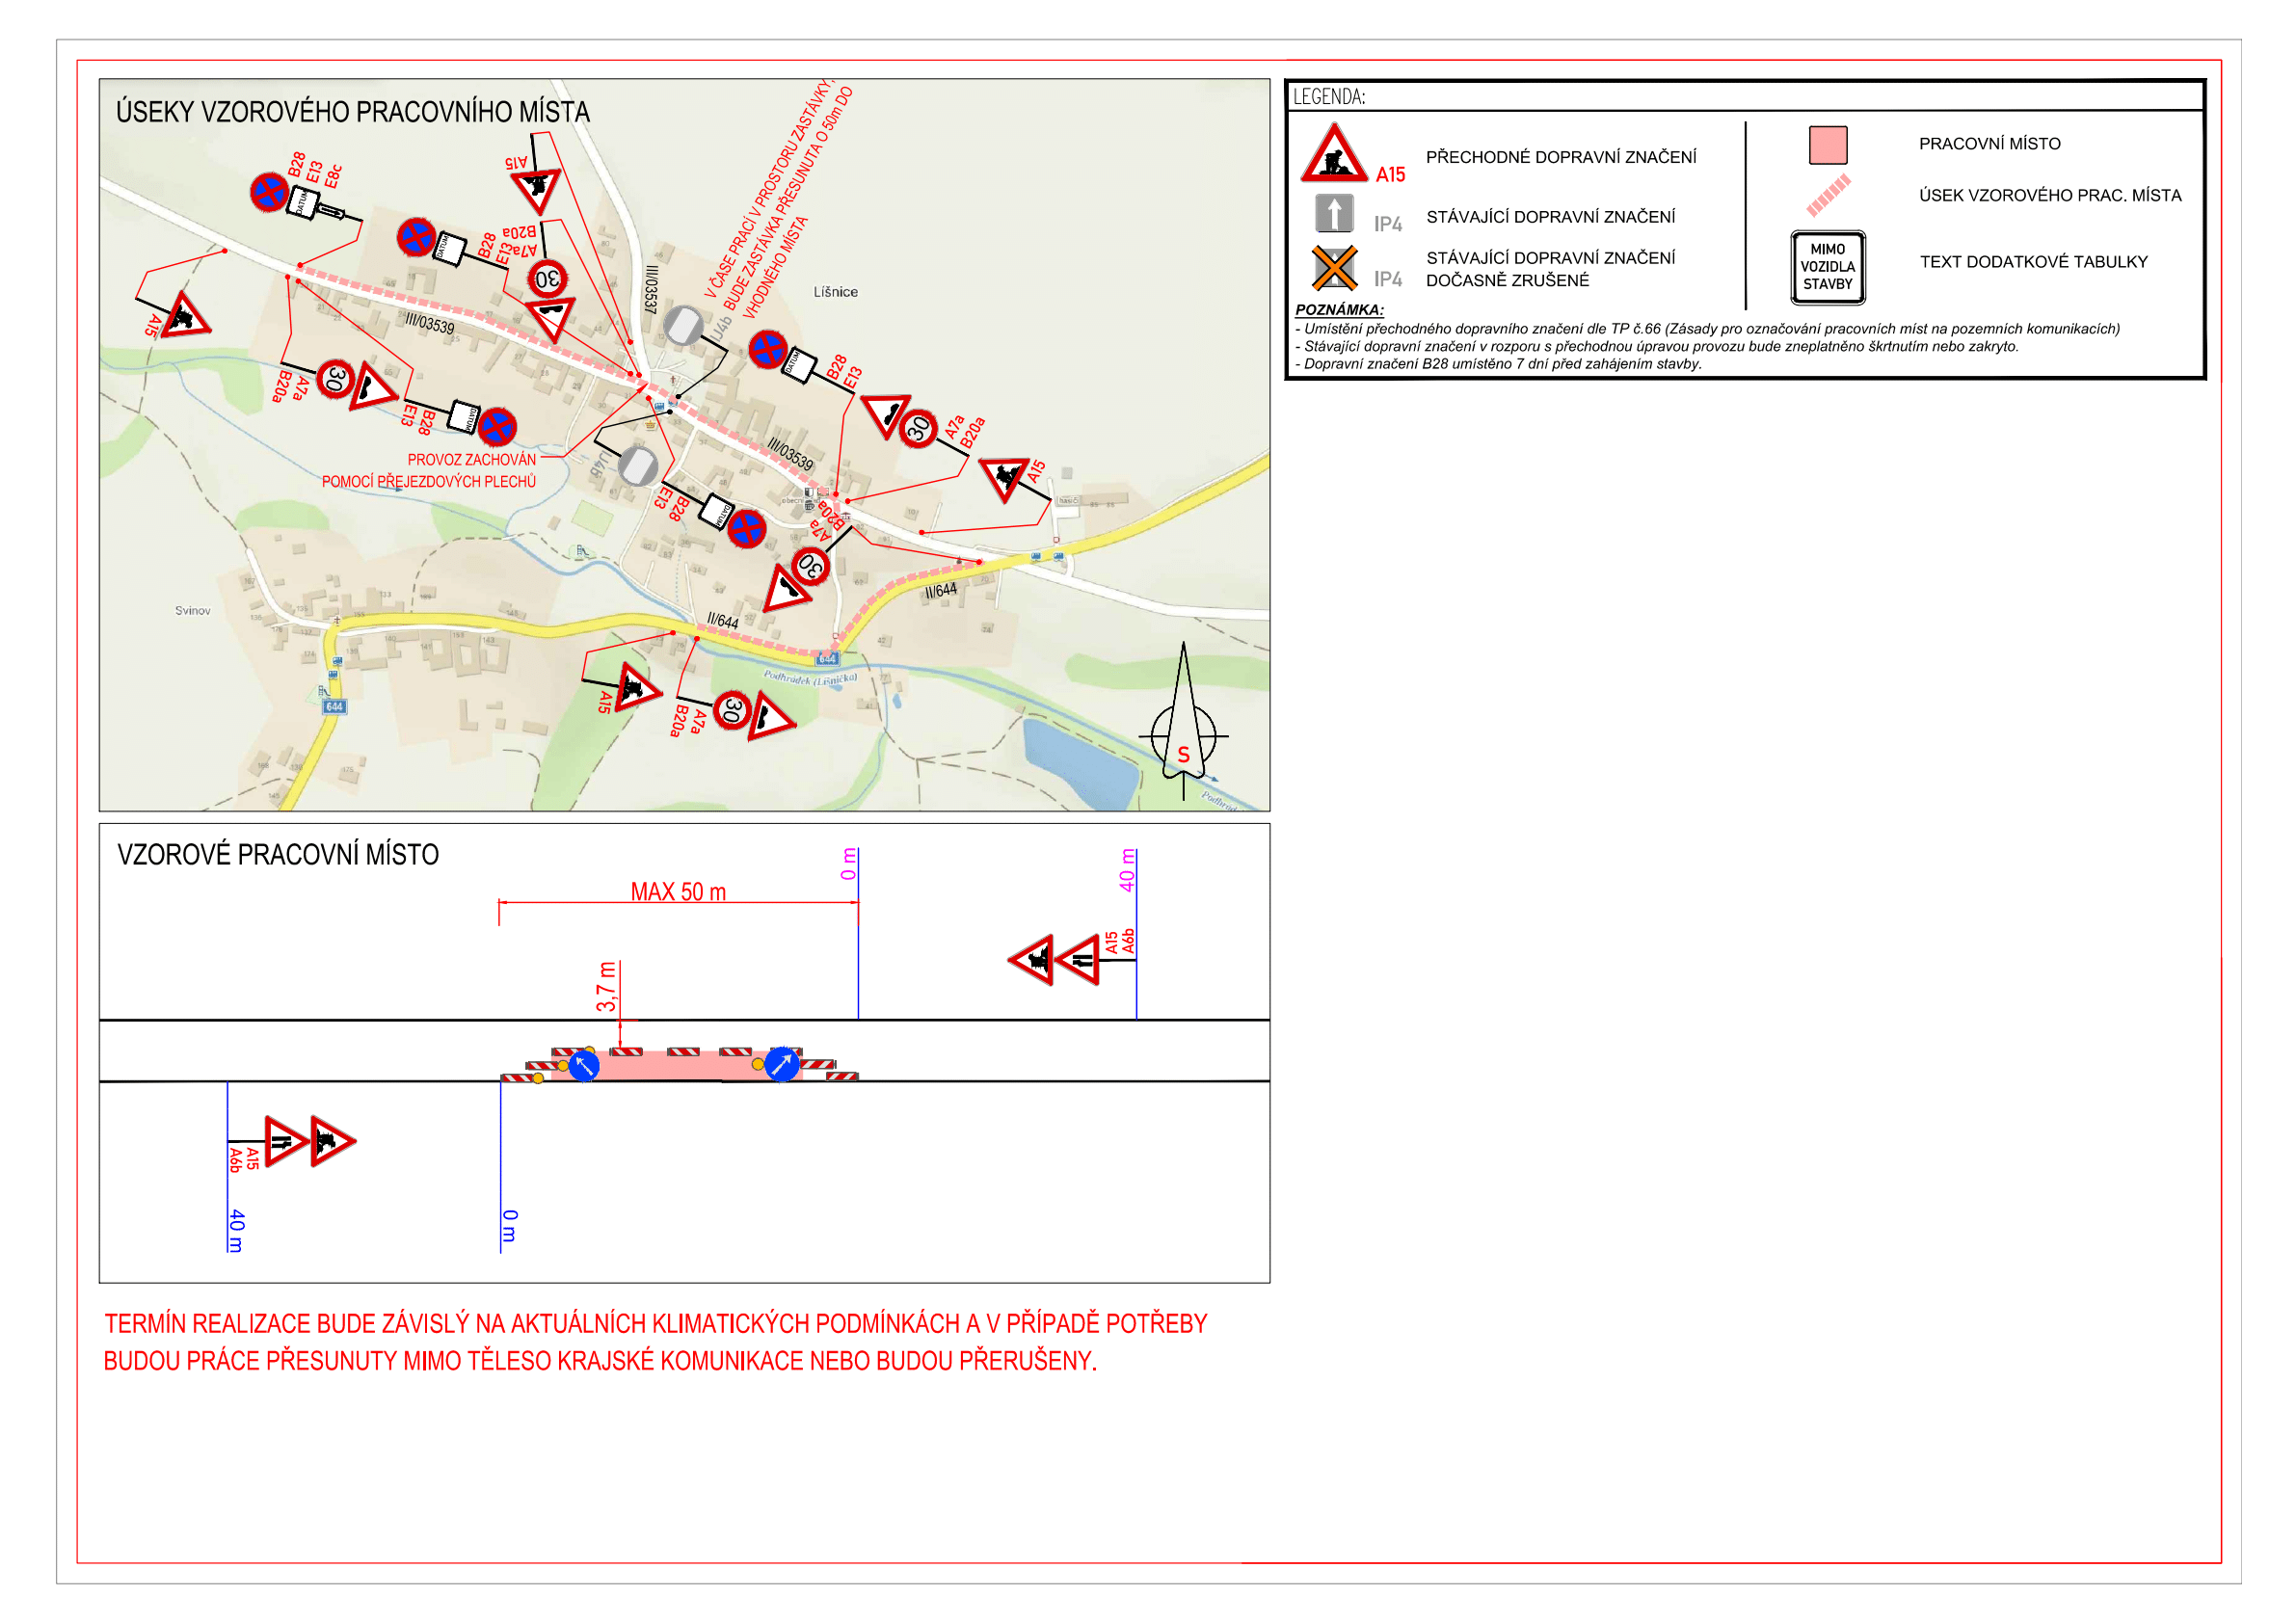
Task: Click the blue left-pointing mandatory arrow sign
Action: (x=584, y=1065)
